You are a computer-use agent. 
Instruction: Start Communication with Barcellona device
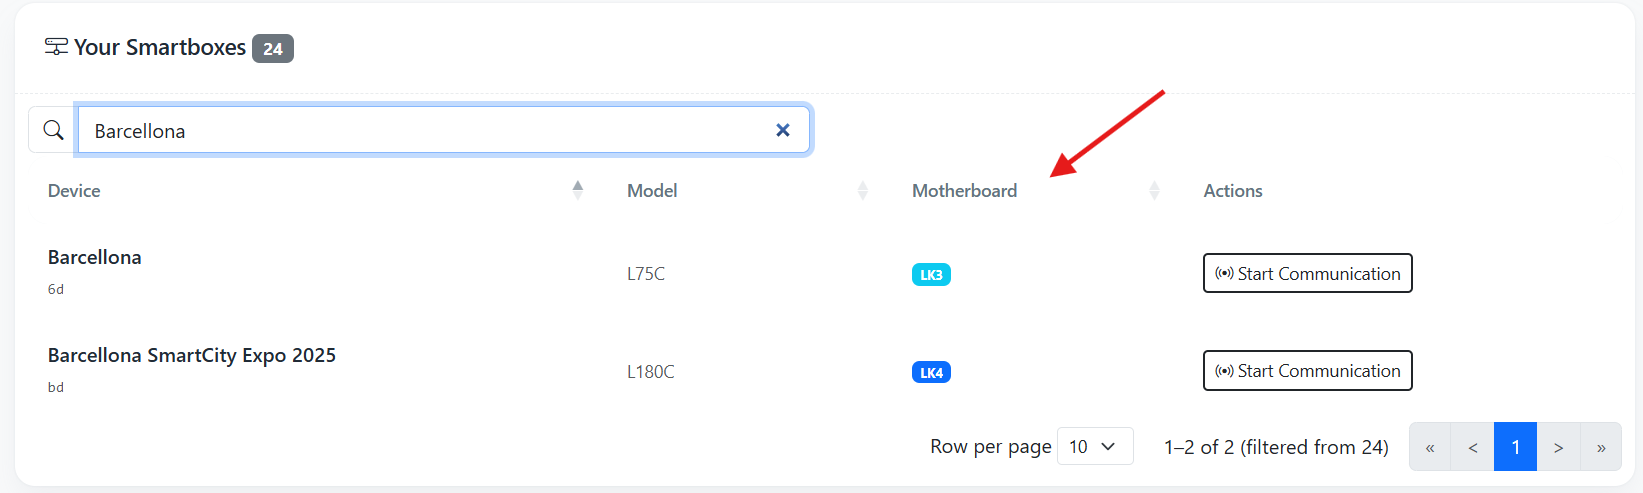[x=1307, y=273]
